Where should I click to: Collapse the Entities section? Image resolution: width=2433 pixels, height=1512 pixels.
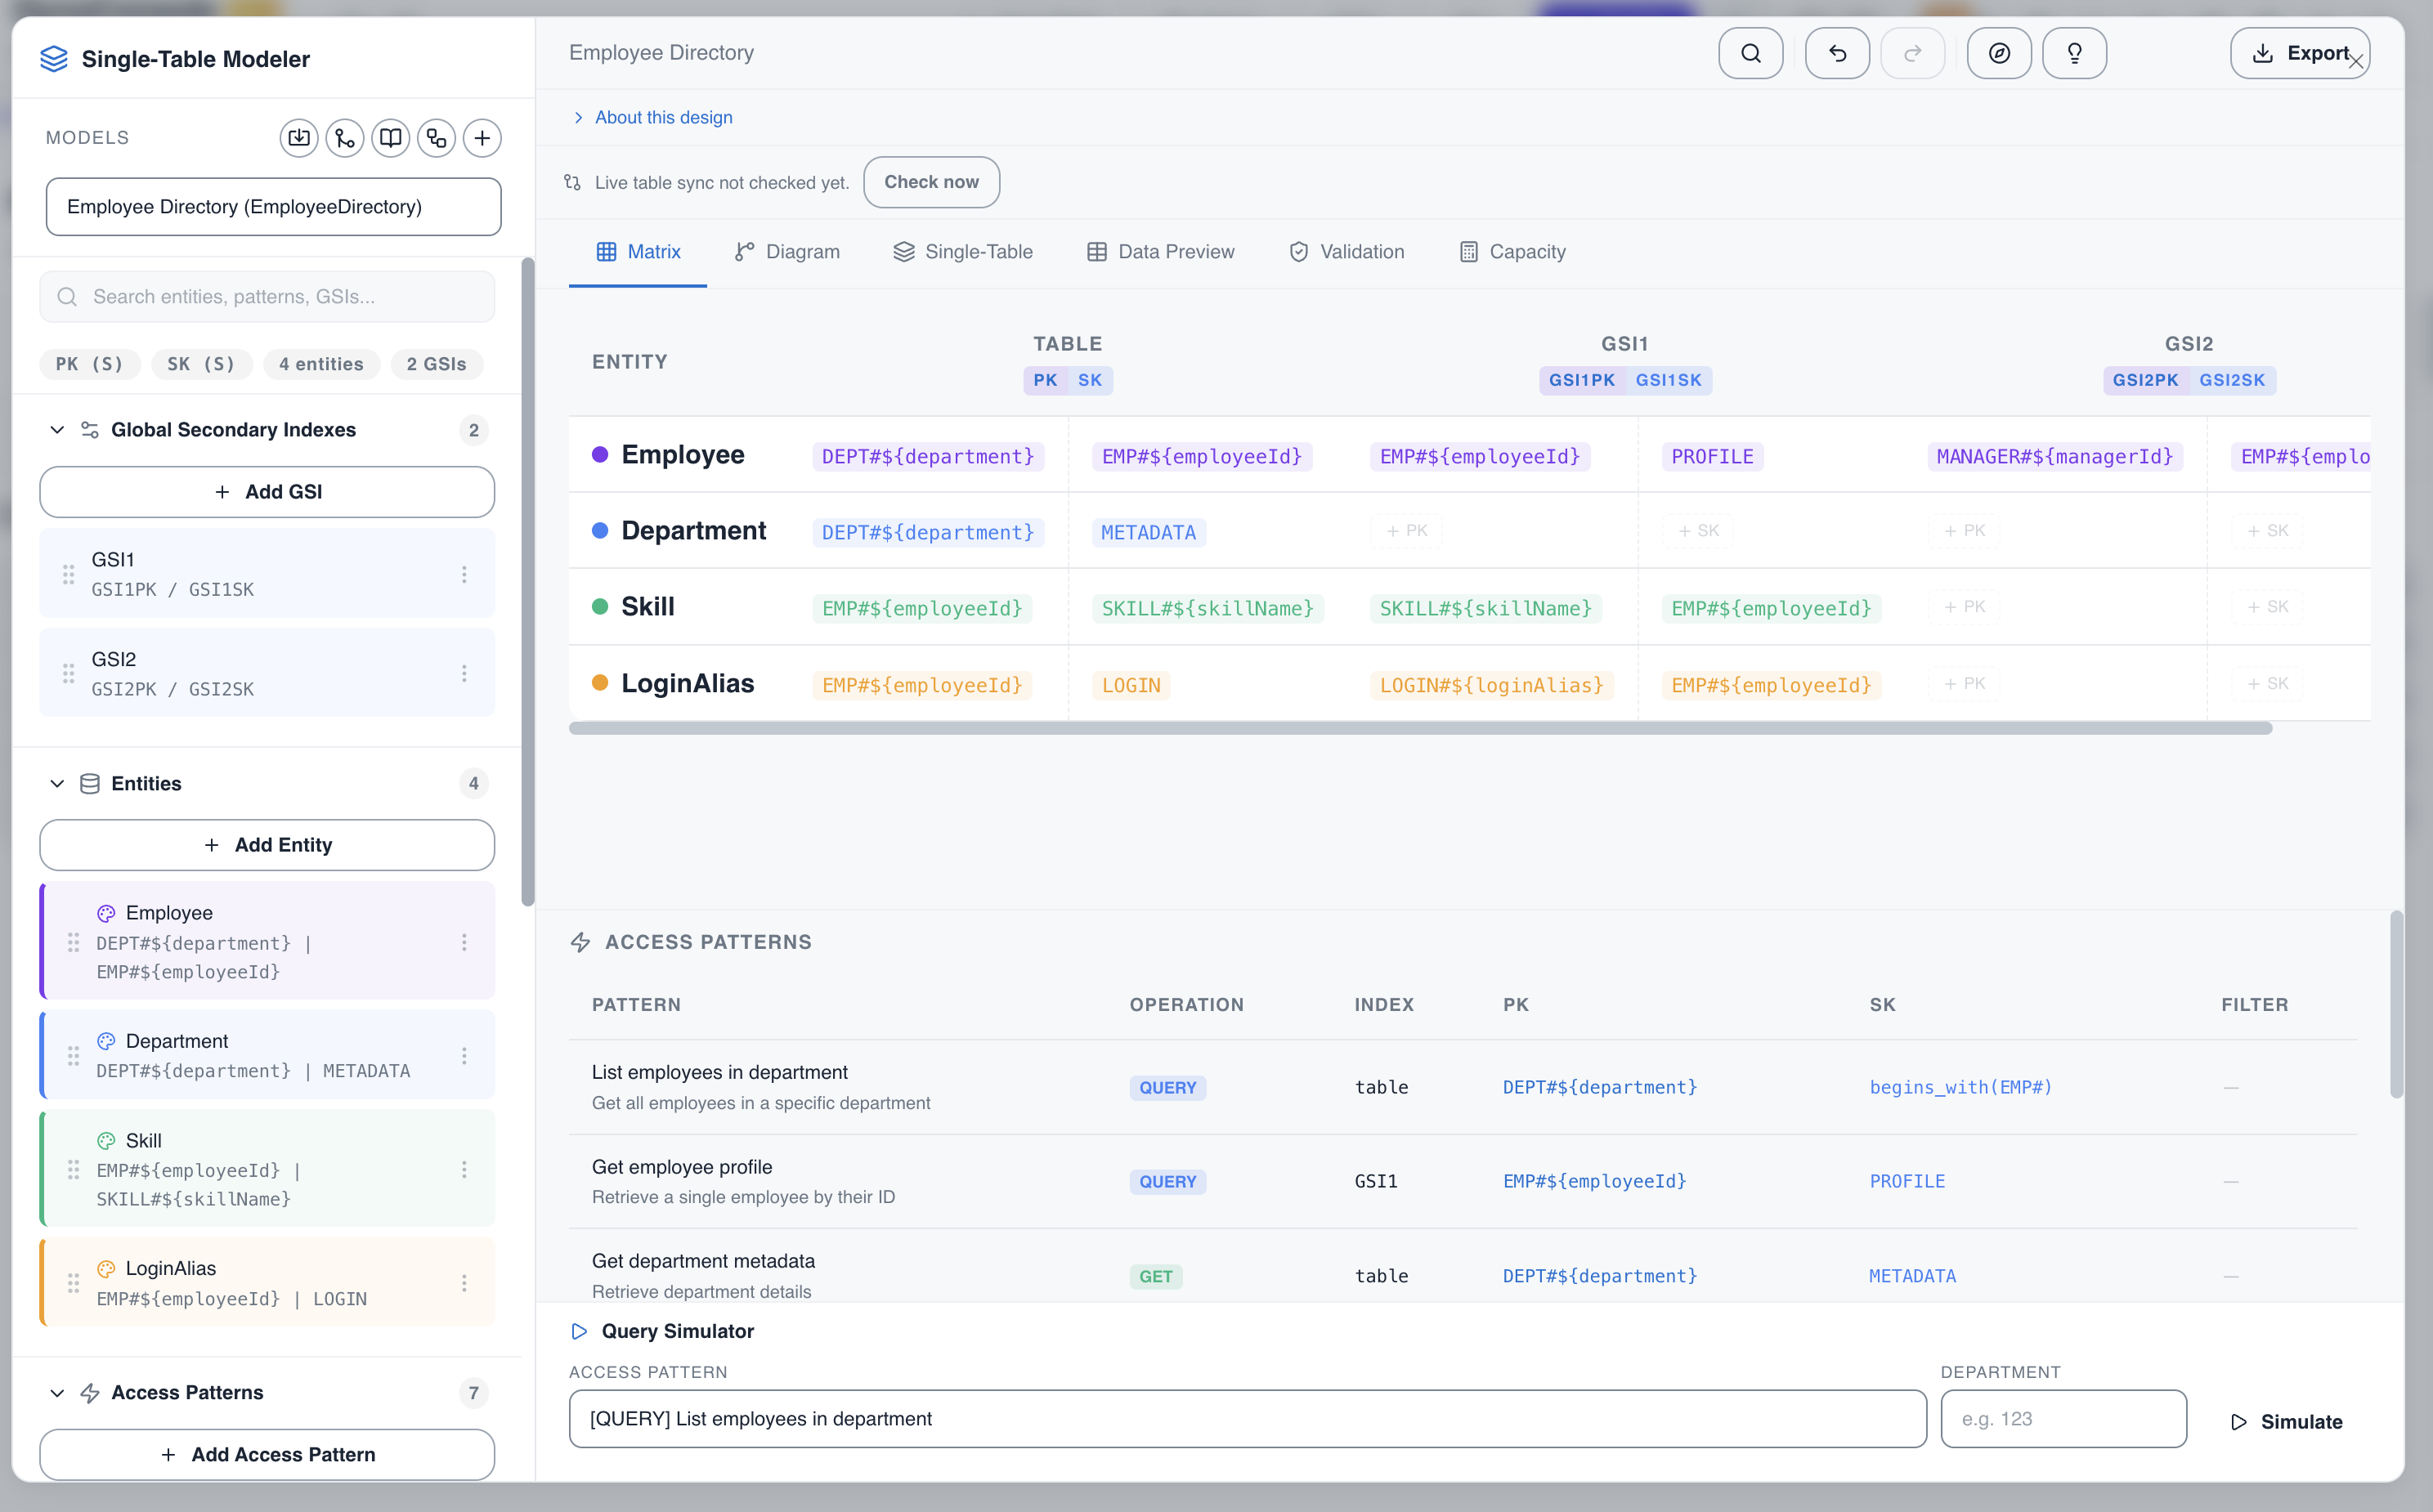click(57, 784)
